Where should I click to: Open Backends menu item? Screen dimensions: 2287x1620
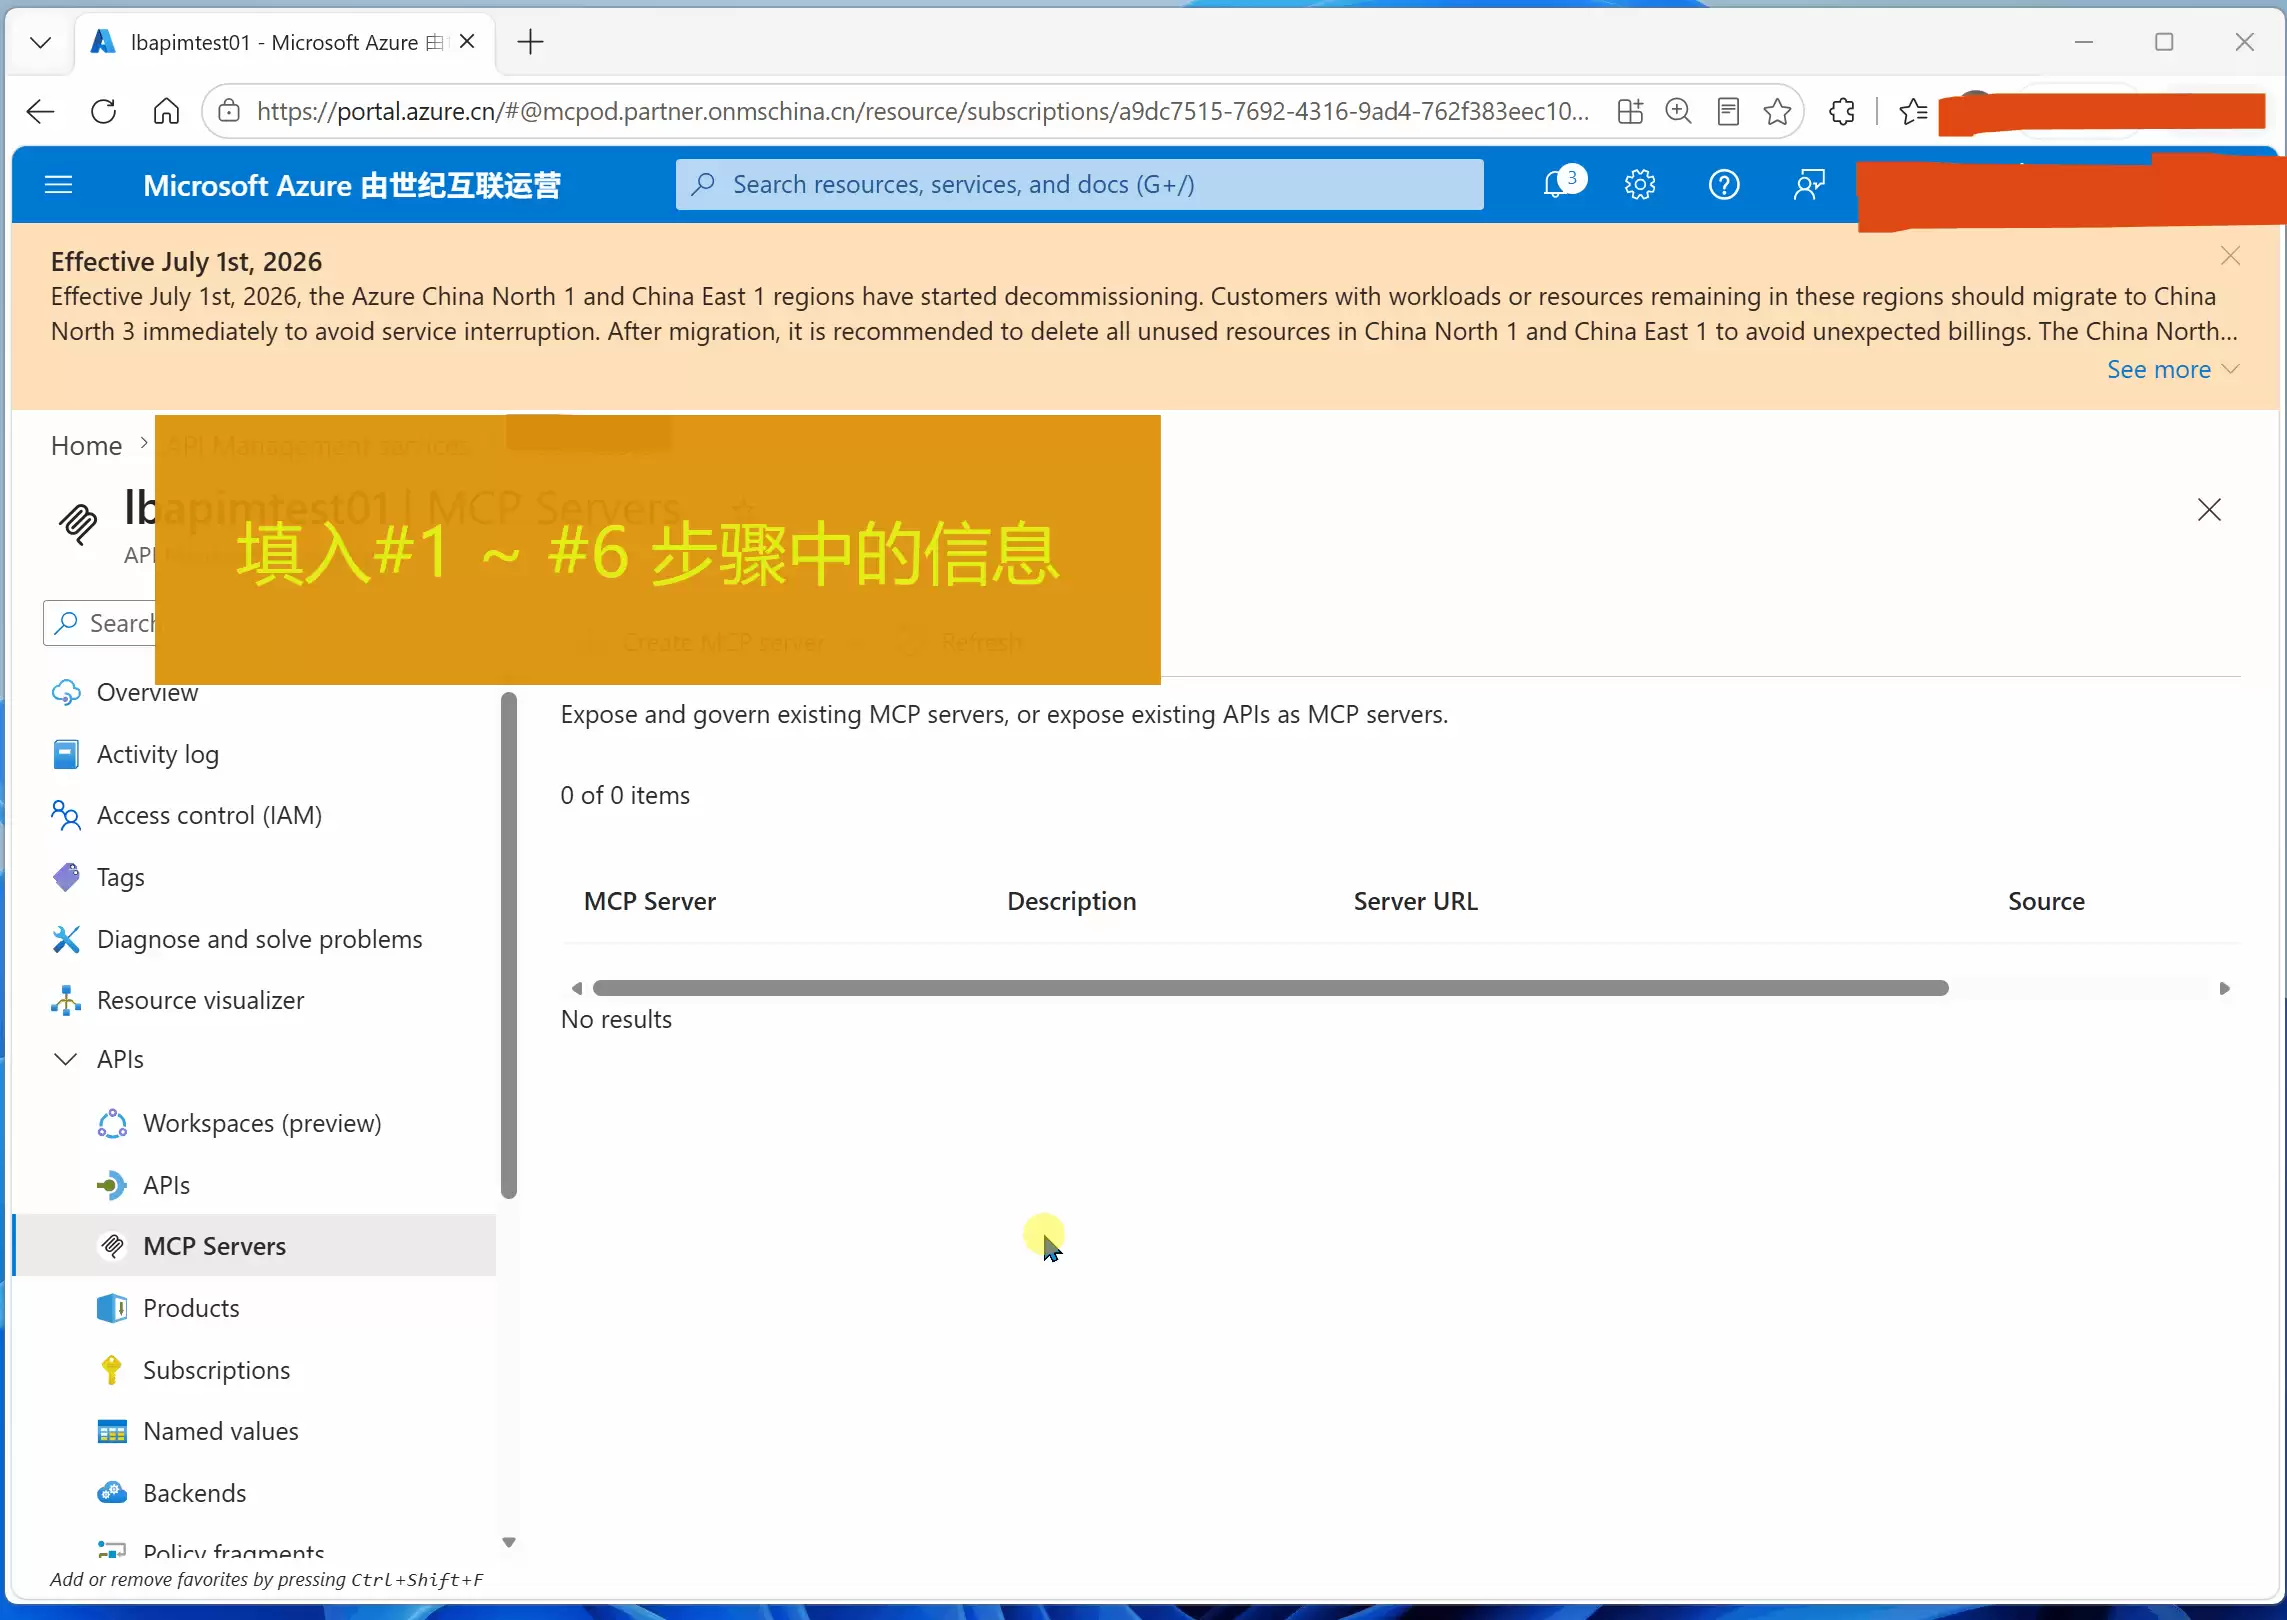point(194,1493)
